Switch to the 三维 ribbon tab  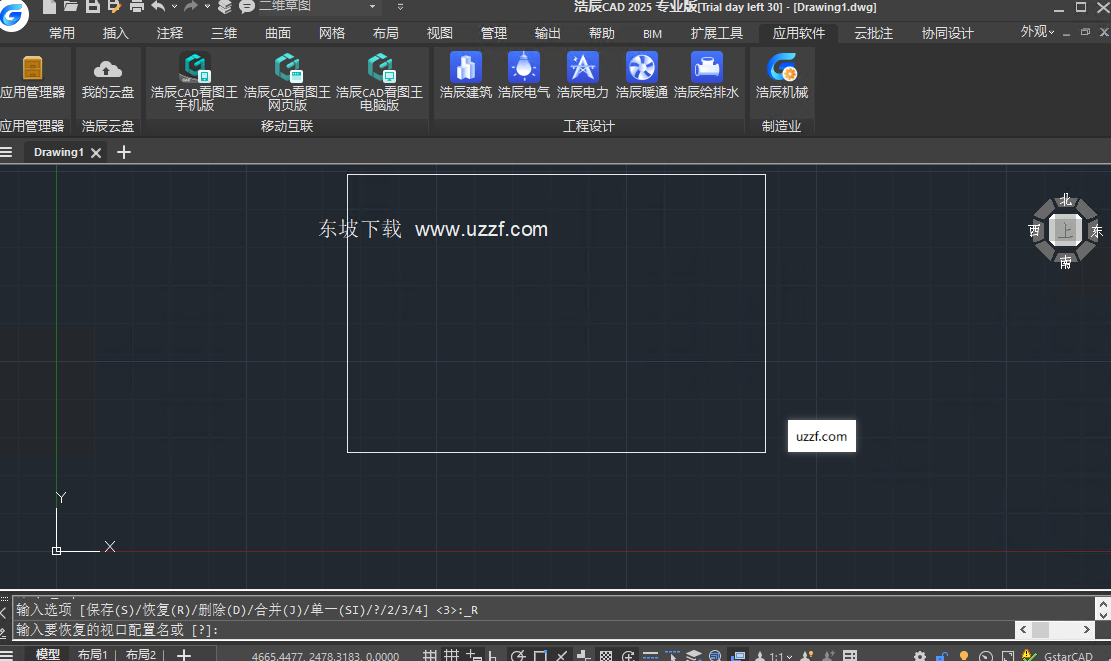pyautogui.click(x=223, y=32)
